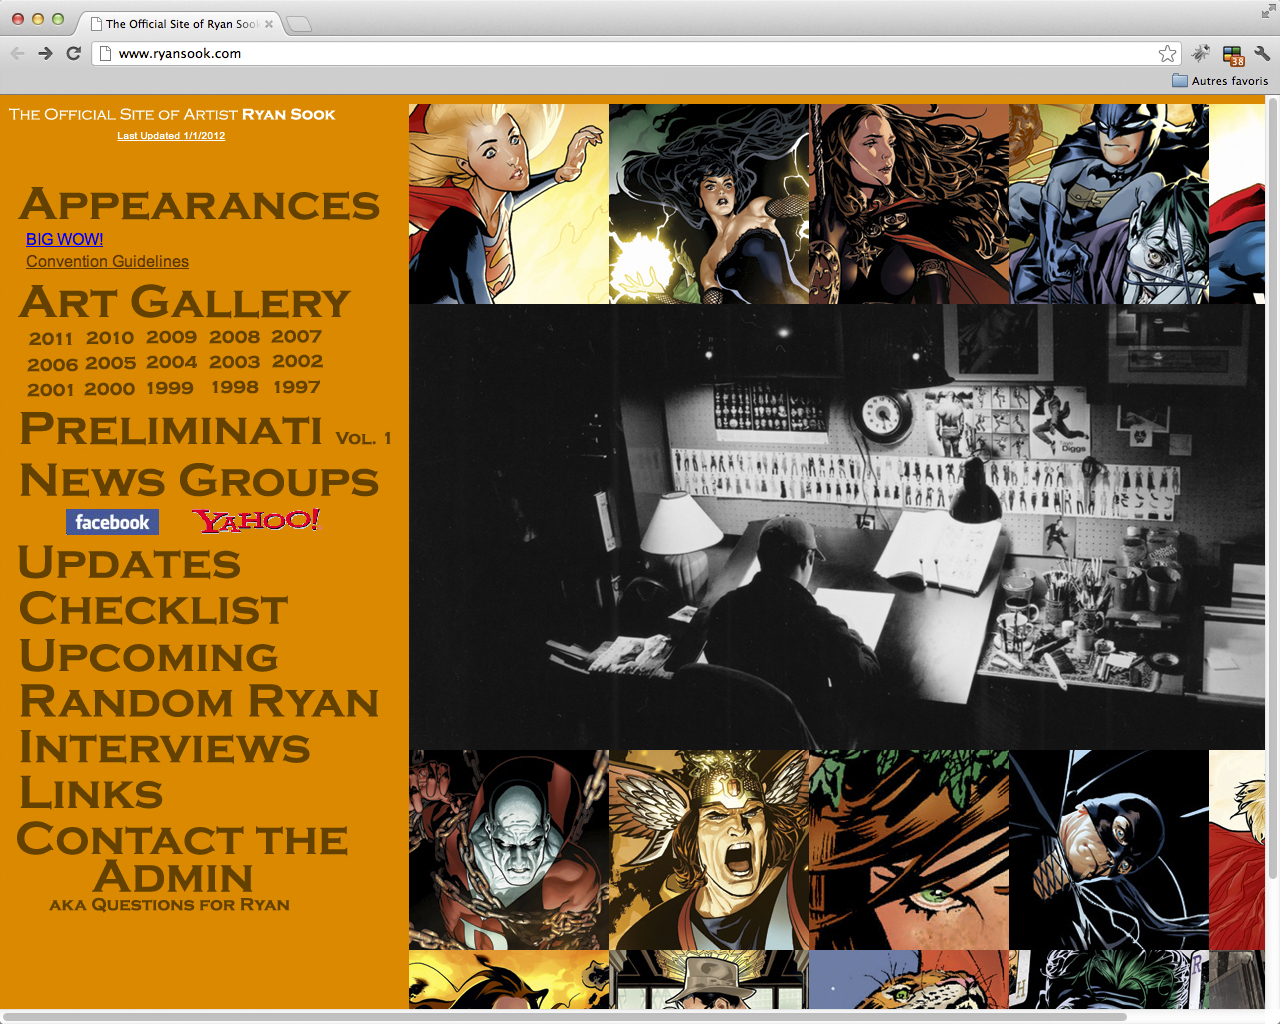
Task: Click the Deadman in chains artwork thumbnail
Action: coord(509,850)
